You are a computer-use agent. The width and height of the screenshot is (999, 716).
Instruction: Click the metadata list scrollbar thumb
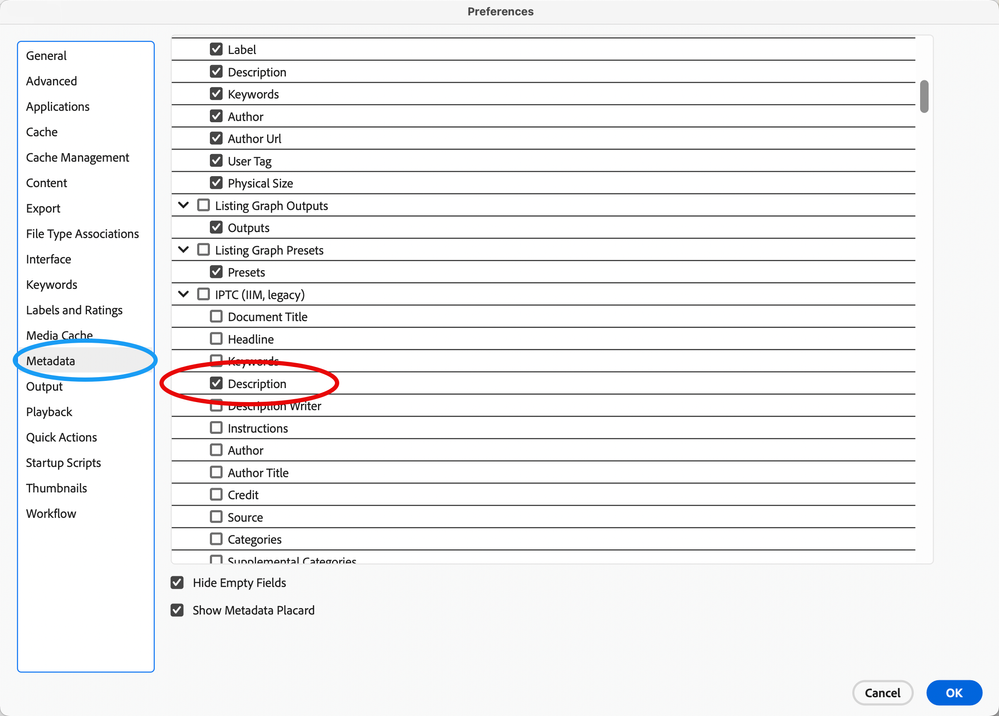[925, 96]
